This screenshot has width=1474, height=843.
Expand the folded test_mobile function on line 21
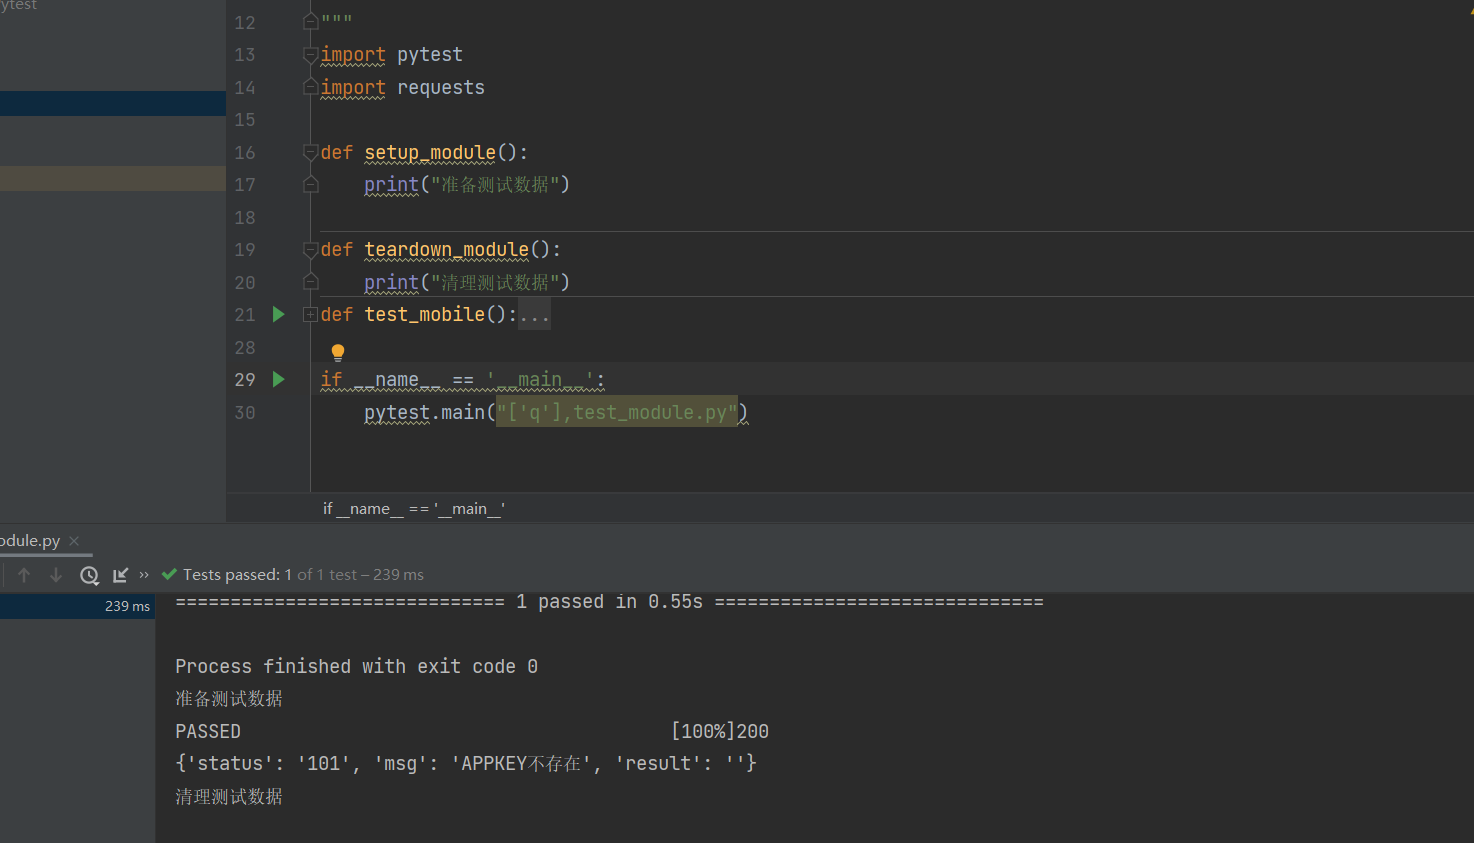(x=310, y=314)
